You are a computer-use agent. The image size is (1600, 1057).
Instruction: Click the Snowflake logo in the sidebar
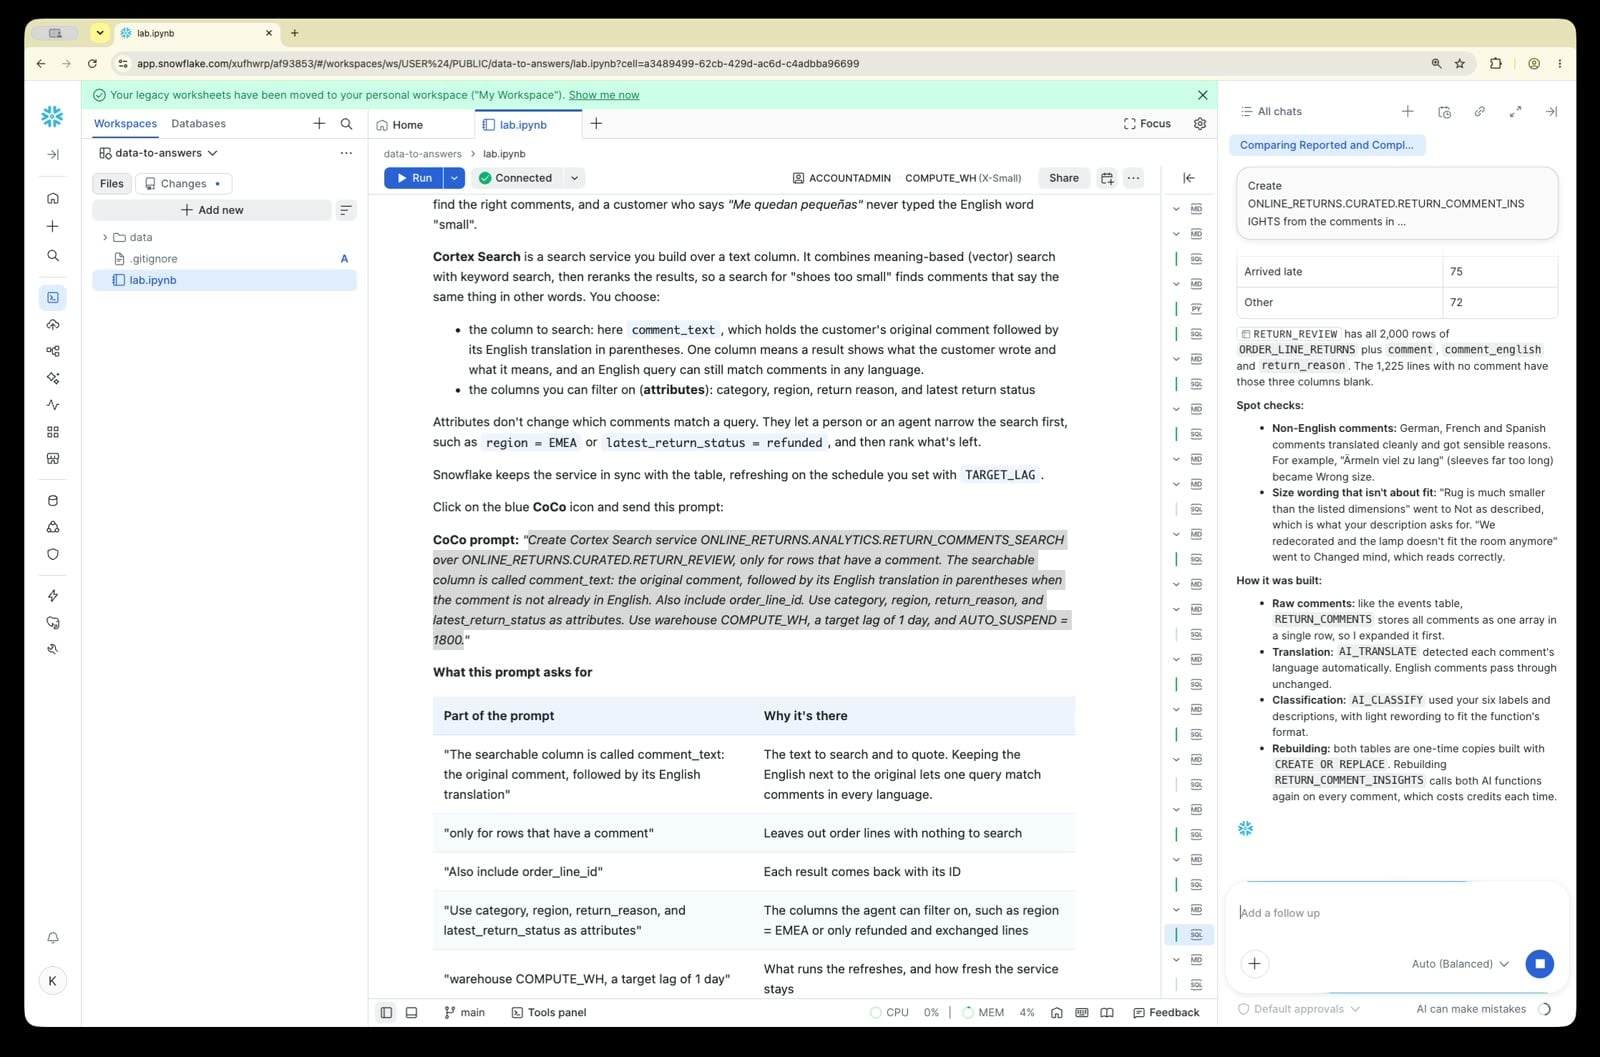click(x=52, y=117)
